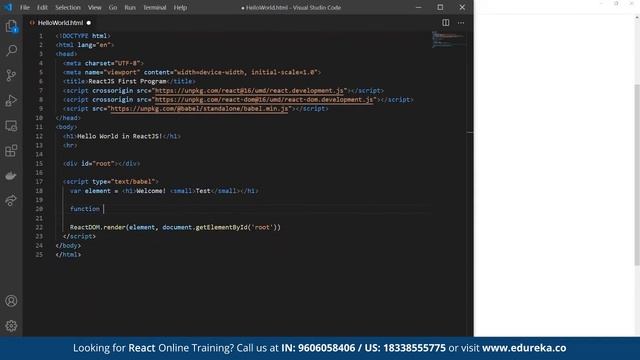Viewport: 640px width, 360px height.
Task: Open the Manage settings gear
Action: pos(11,326)
